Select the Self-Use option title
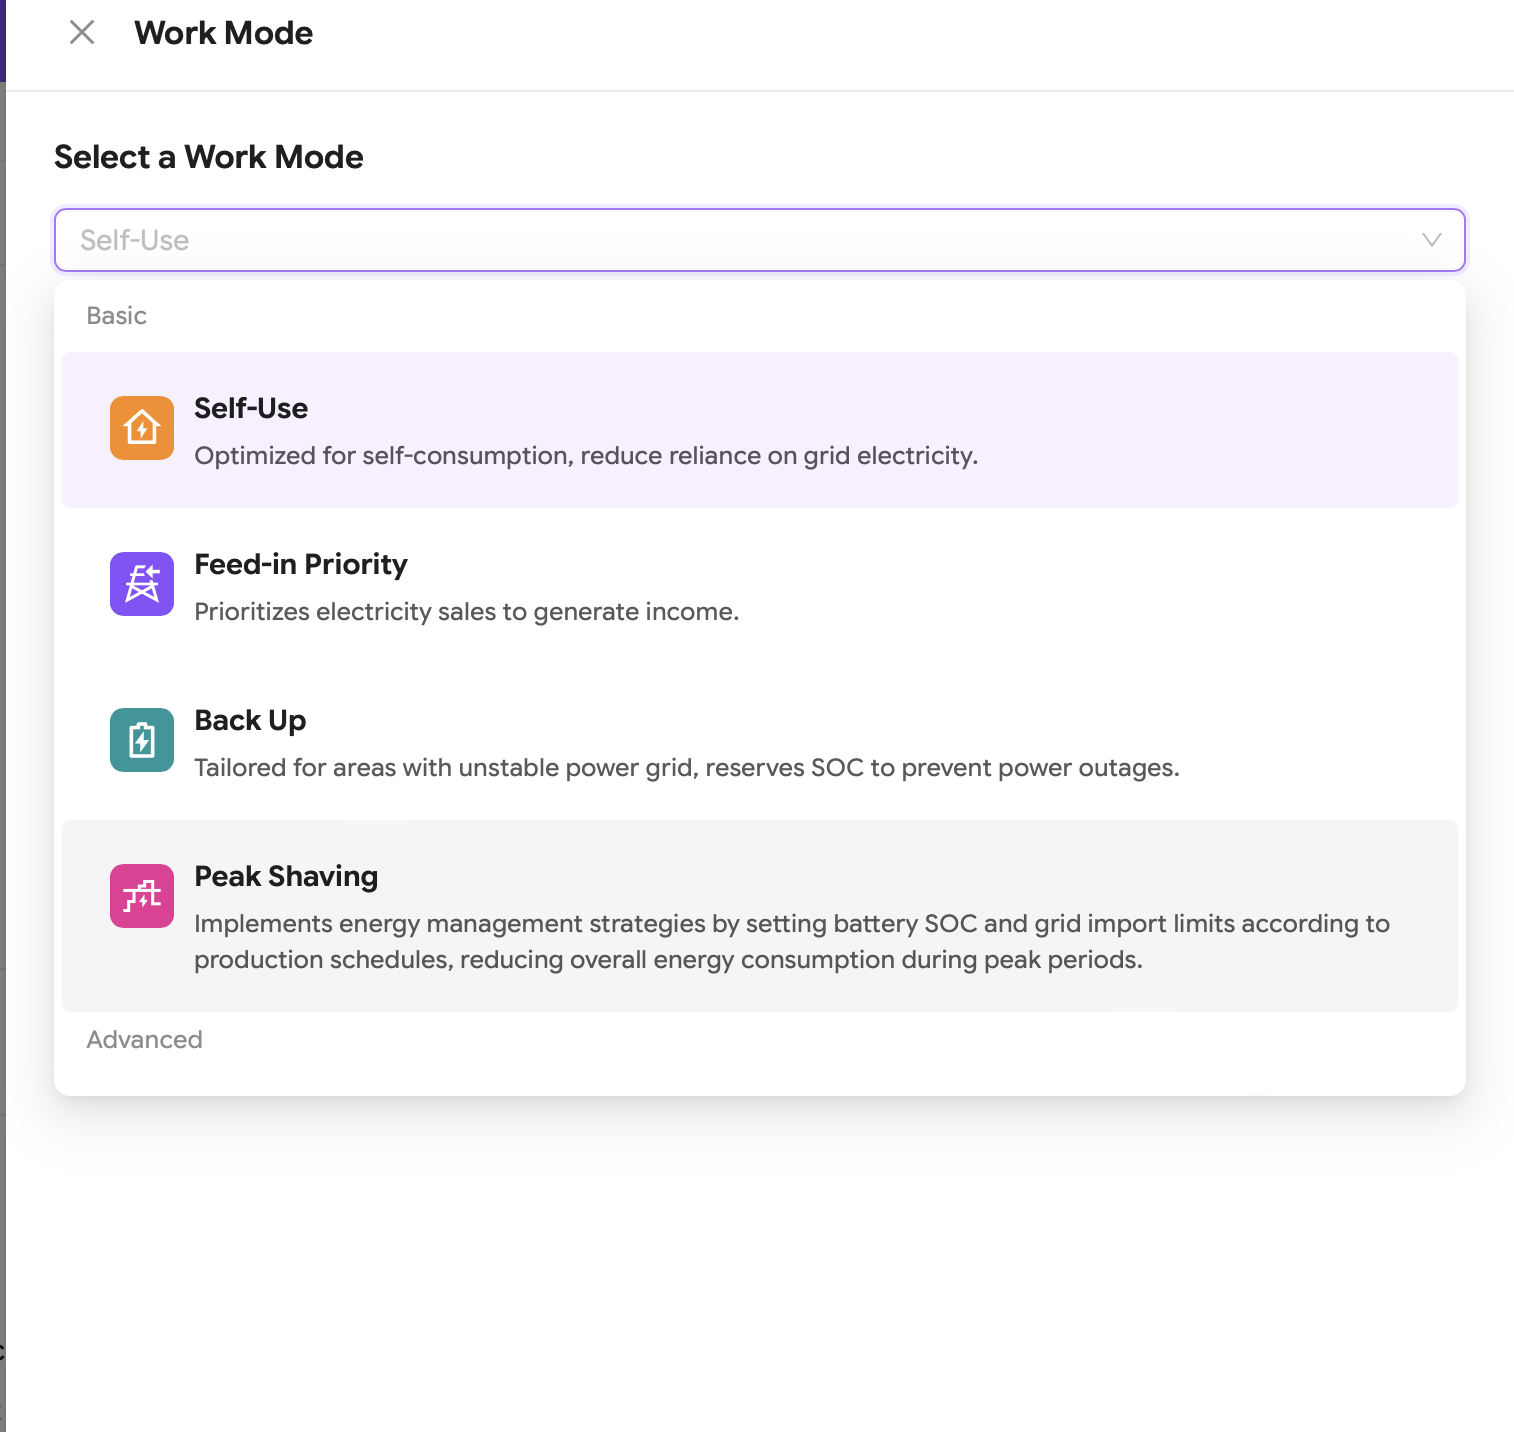The width and height of the screenshot is (1514, 1432). (251, 408)
